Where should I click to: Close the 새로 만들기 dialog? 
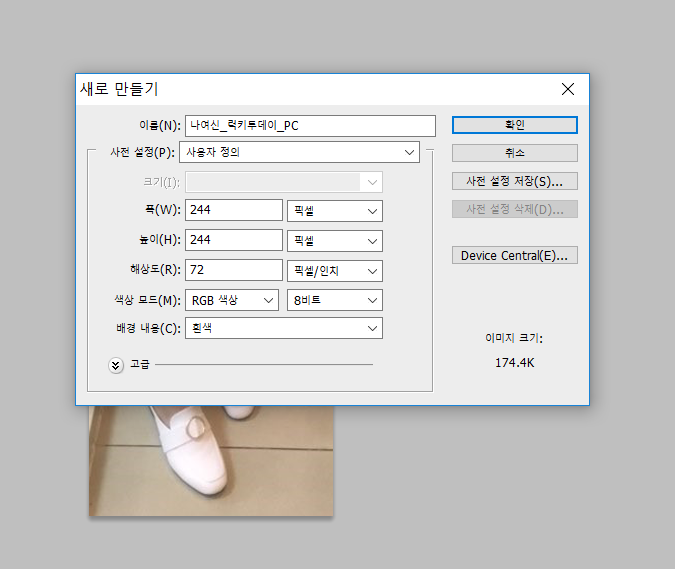point(568,89)
